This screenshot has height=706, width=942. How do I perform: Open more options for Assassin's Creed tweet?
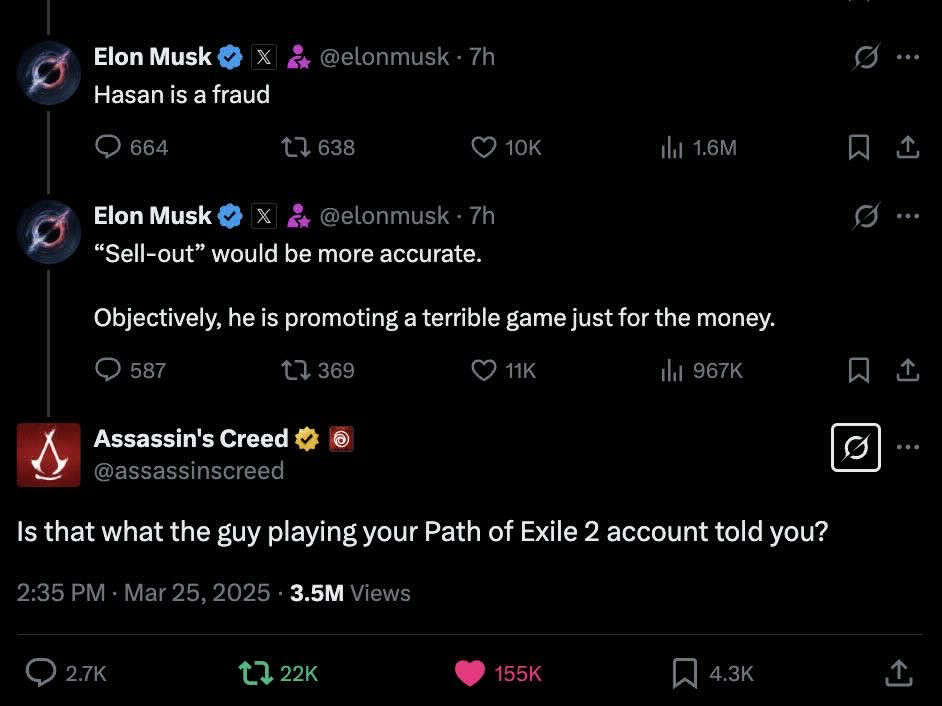(907, 447)
